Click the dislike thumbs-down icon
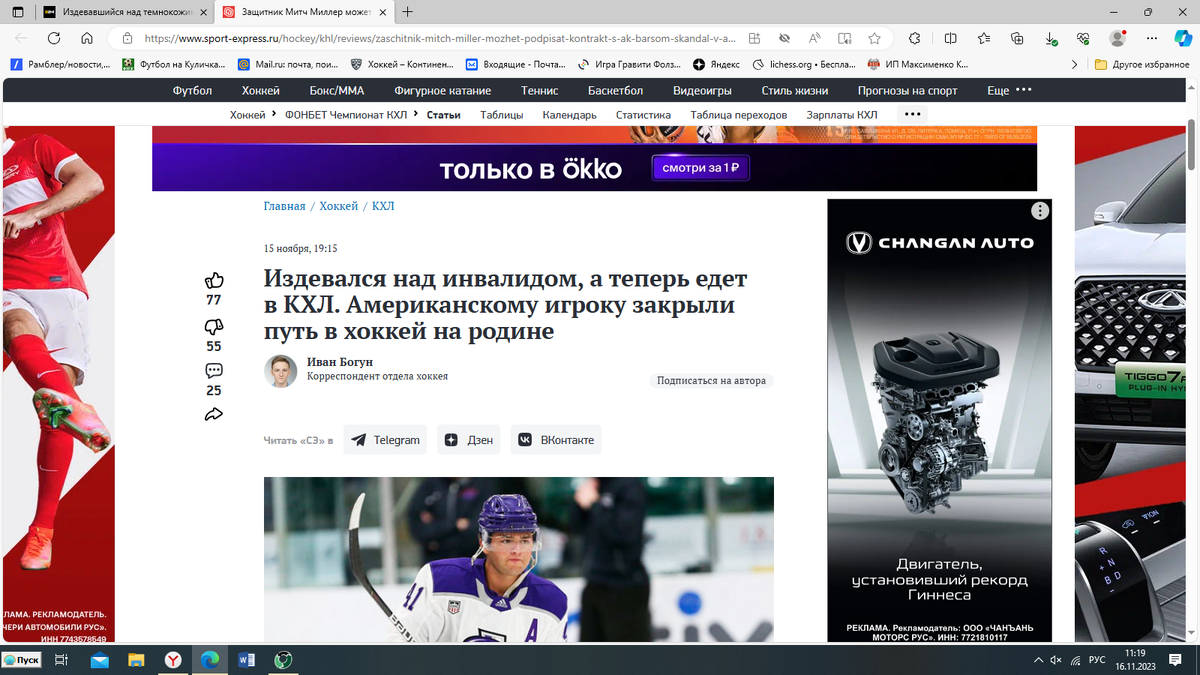Screen dimensions: 1200x675 tap(213, 327)
